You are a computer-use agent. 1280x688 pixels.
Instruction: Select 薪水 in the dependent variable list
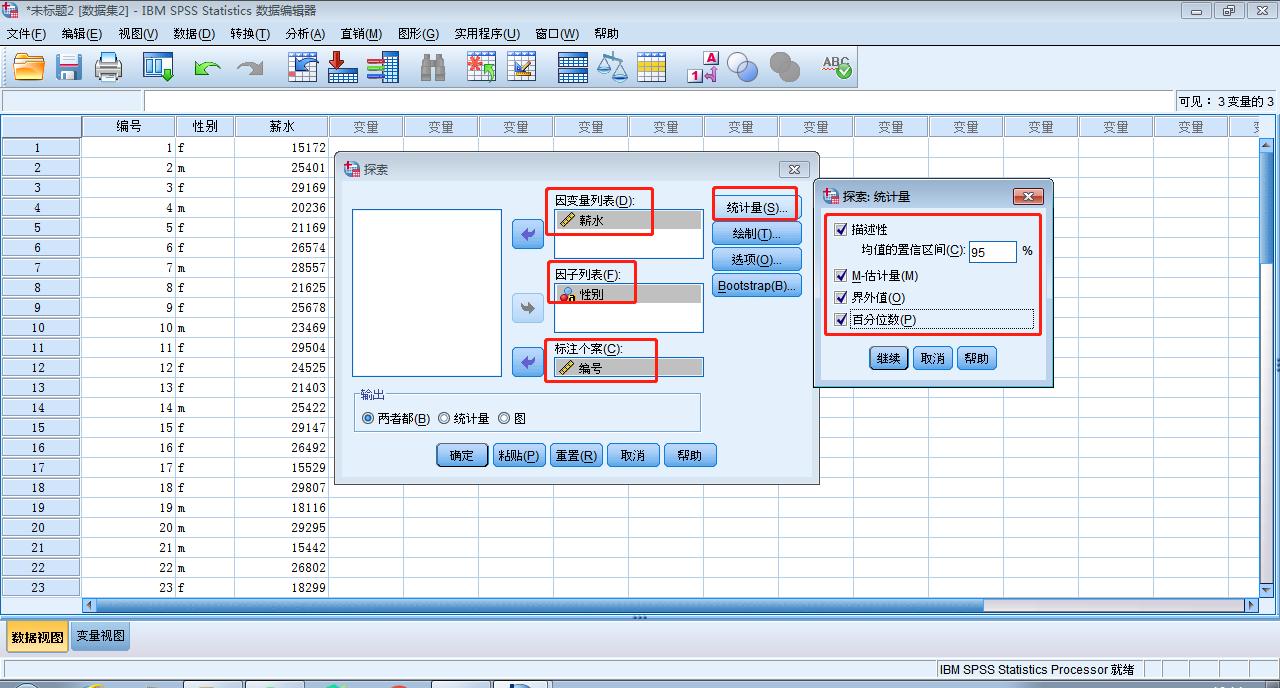629,220
